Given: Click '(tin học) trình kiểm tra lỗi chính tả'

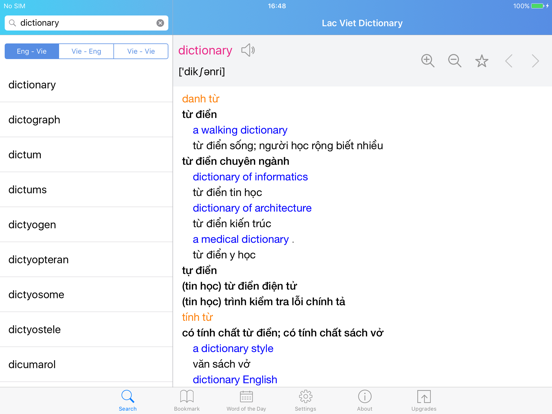Looking at the screenshot, I should coord(263,302).
